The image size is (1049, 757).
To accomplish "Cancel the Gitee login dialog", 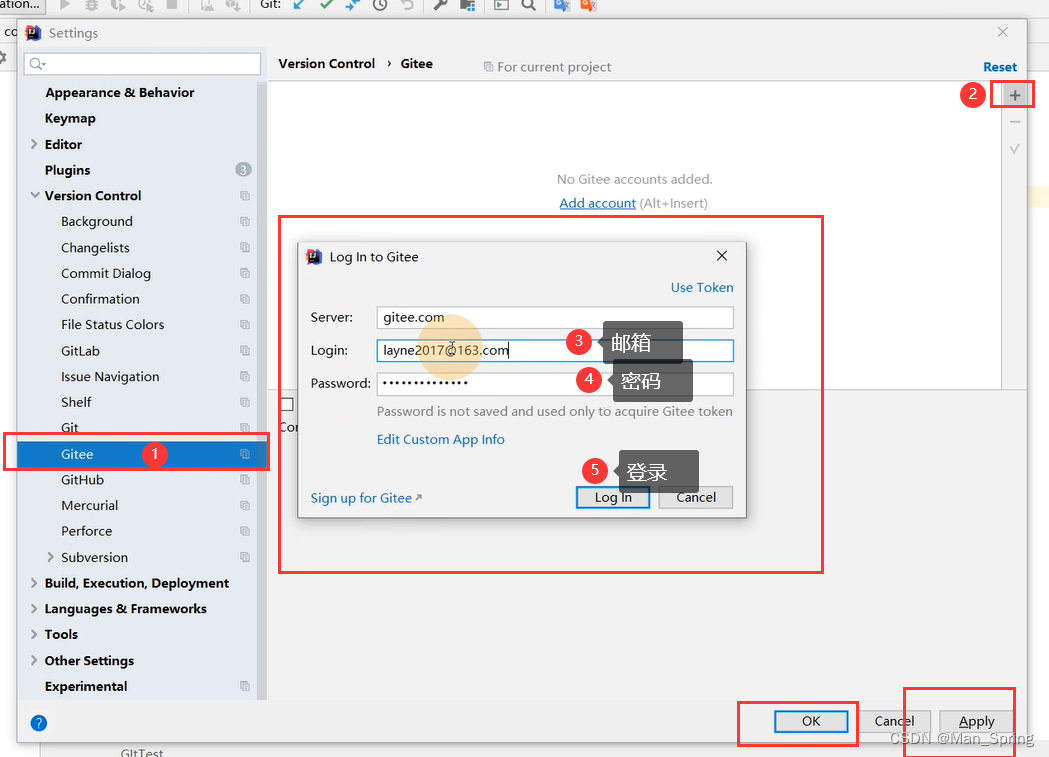I will click(696, 498).
